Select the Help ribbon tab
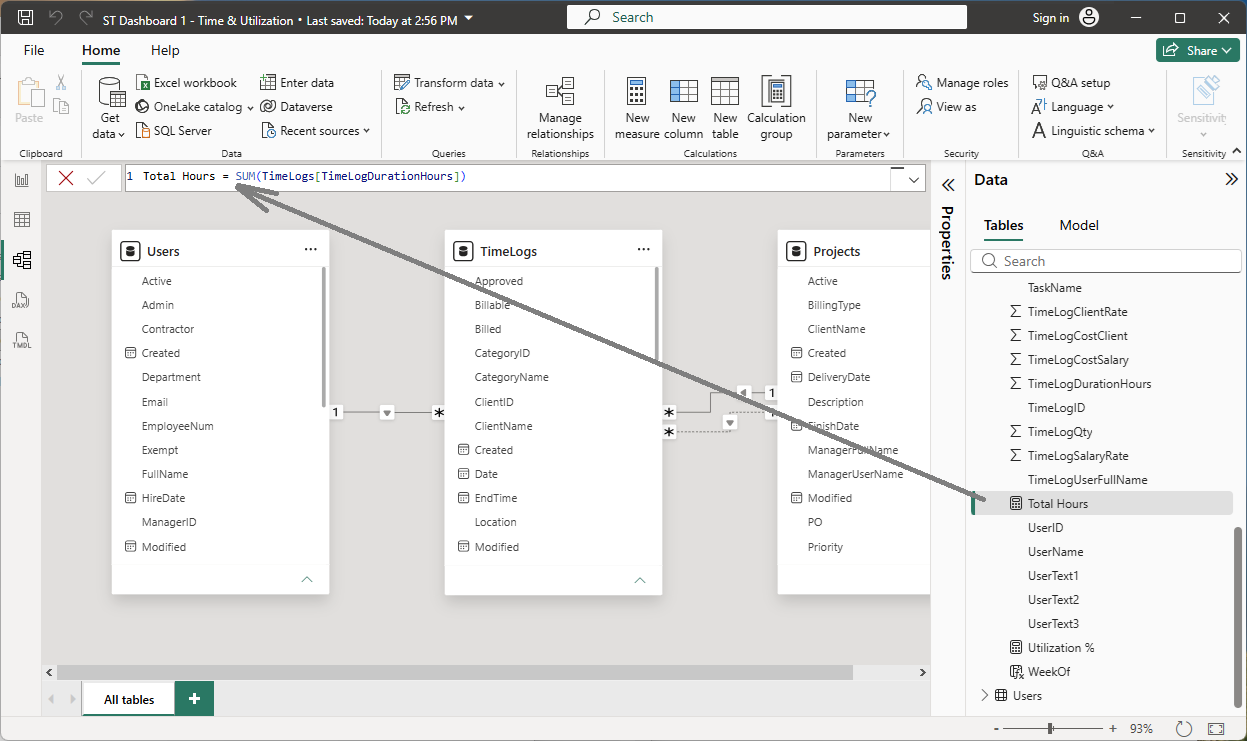Viewport: 1247px width, 741px height. pyautogui.click(x=165, y=50)
